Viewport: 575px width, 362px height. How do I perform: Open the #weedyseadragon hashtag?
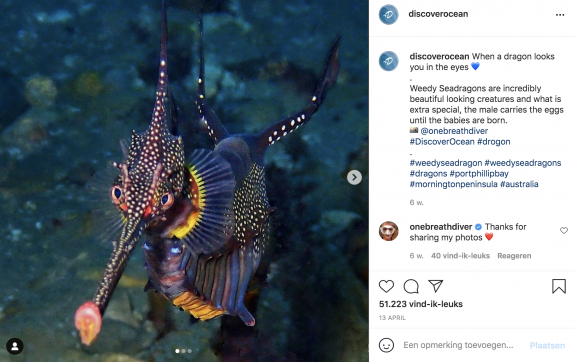pos(446,163)
